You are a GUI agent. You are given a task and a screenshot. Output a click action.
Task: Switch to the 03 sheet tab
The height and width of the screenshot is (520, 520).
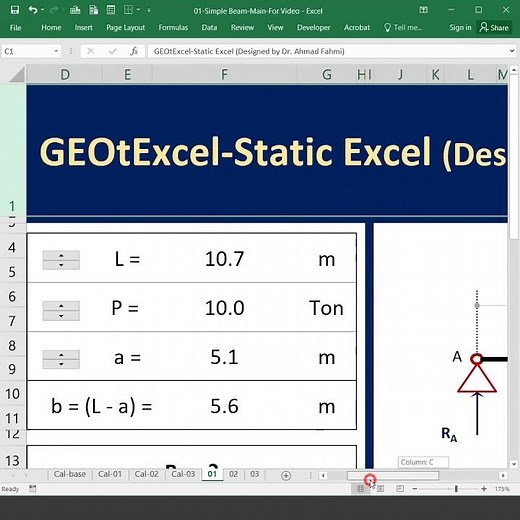[x=254, y=474]
